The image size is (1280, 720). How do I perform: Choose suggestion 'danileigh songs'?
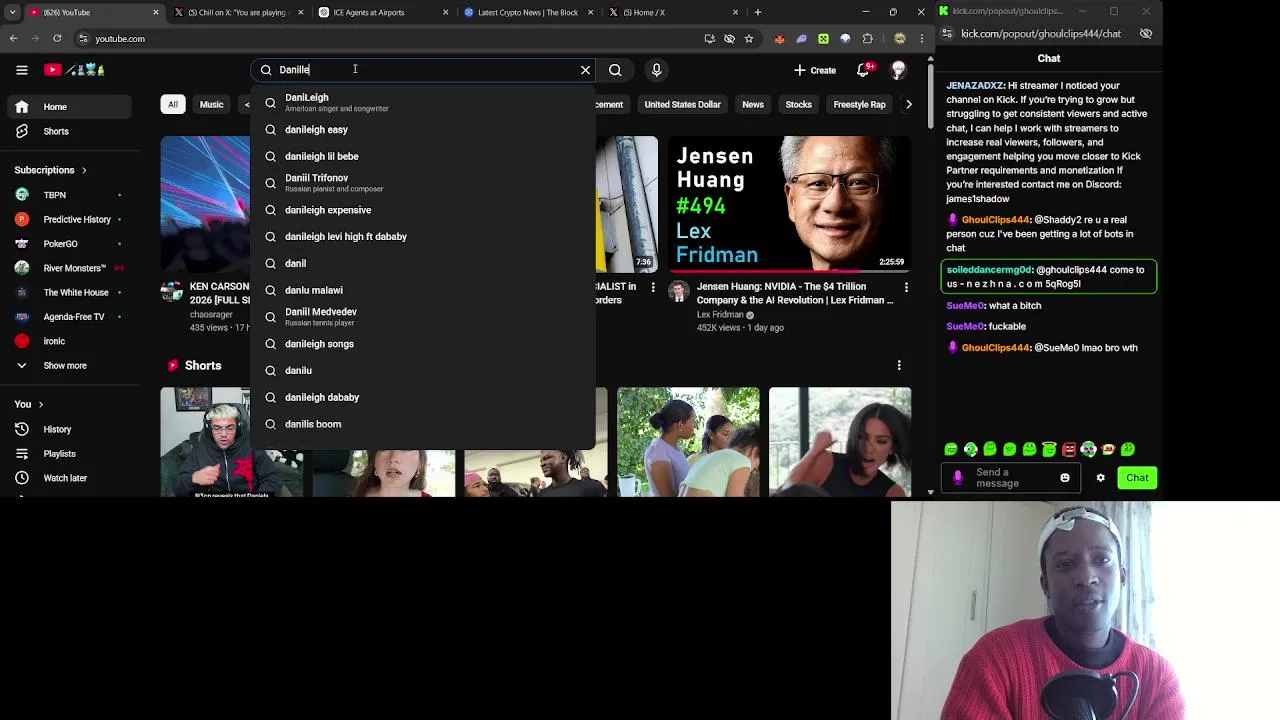(x=423, y=344)
